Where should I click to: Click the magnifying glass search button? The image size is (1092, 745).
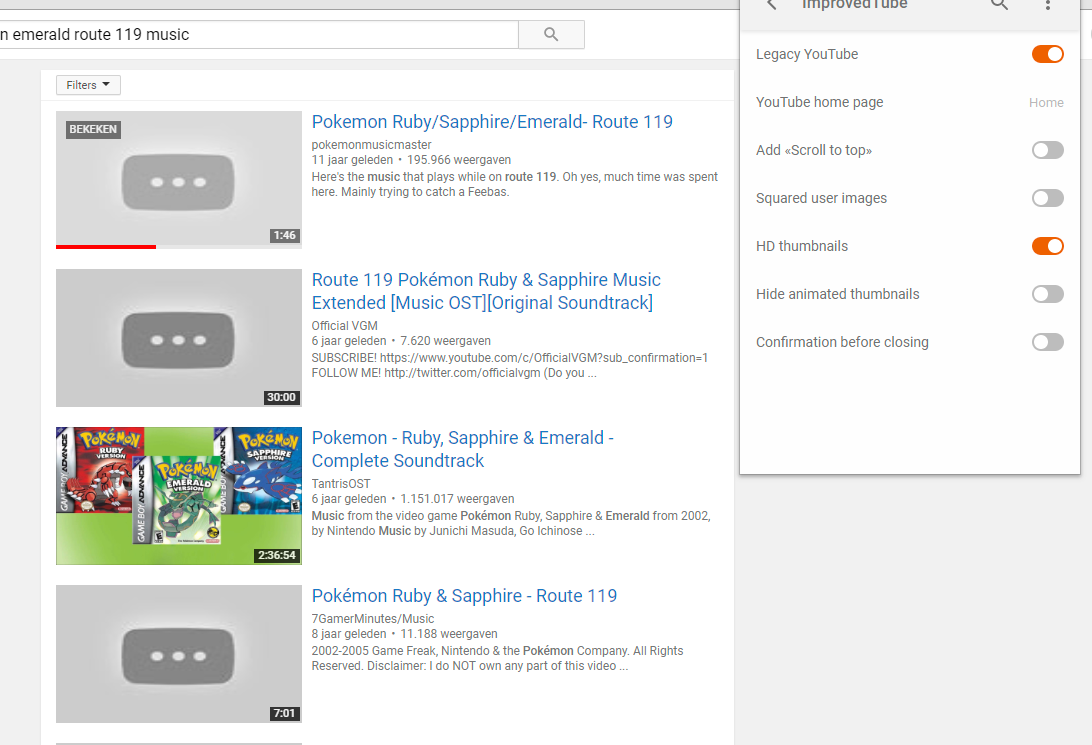pyautogui.click(x=550, y=34)
